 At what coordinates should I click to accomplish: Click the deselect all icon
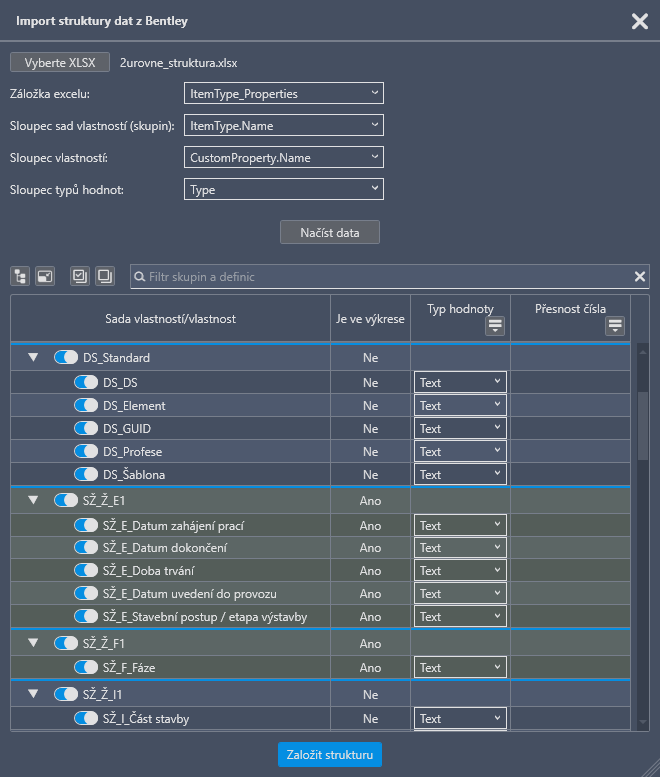click(x=105, y=276)
